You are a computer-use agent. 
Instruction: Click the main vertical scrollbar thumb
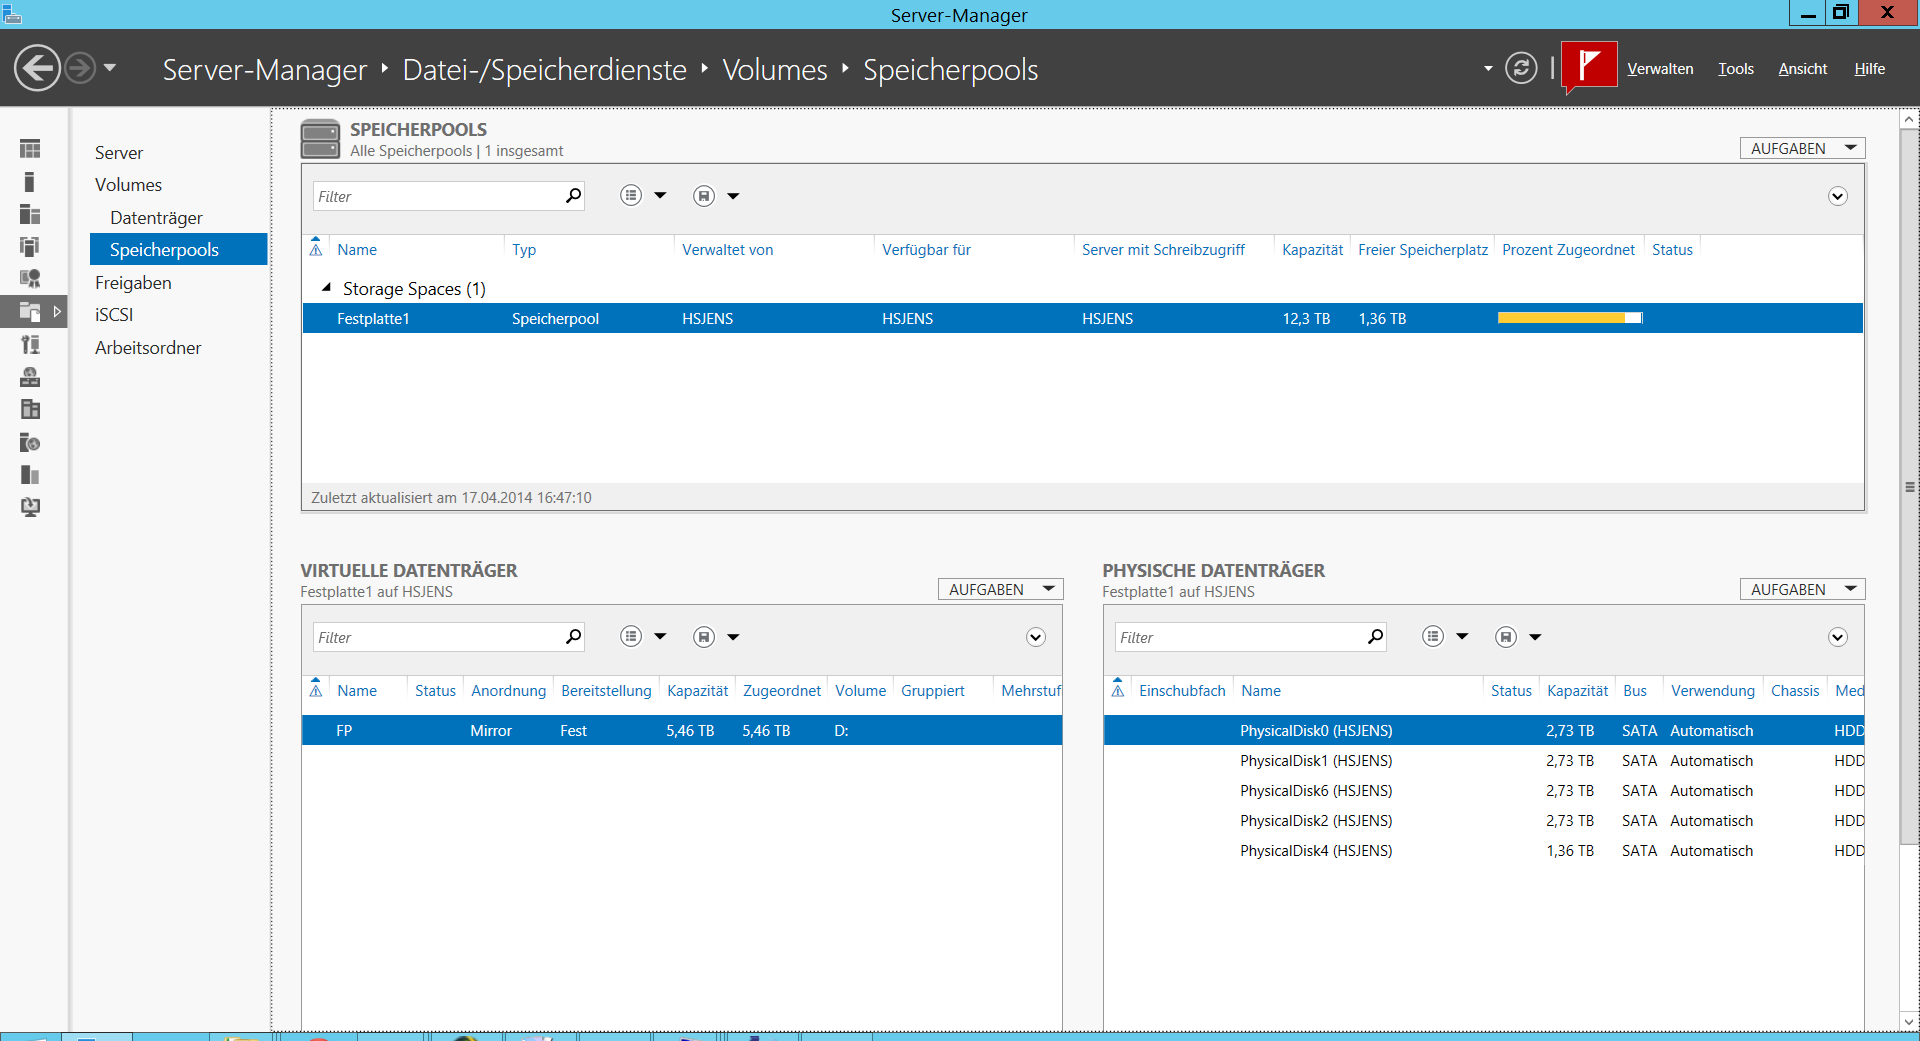(x=1909, y=487)
